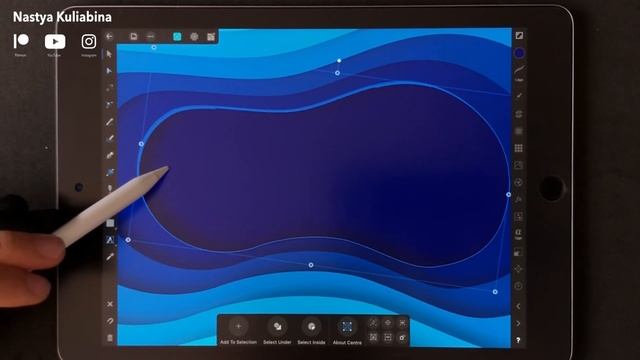Go back with the top-left arrow
This screenshot has width=640, height=360.
click(x=109, y=36)
